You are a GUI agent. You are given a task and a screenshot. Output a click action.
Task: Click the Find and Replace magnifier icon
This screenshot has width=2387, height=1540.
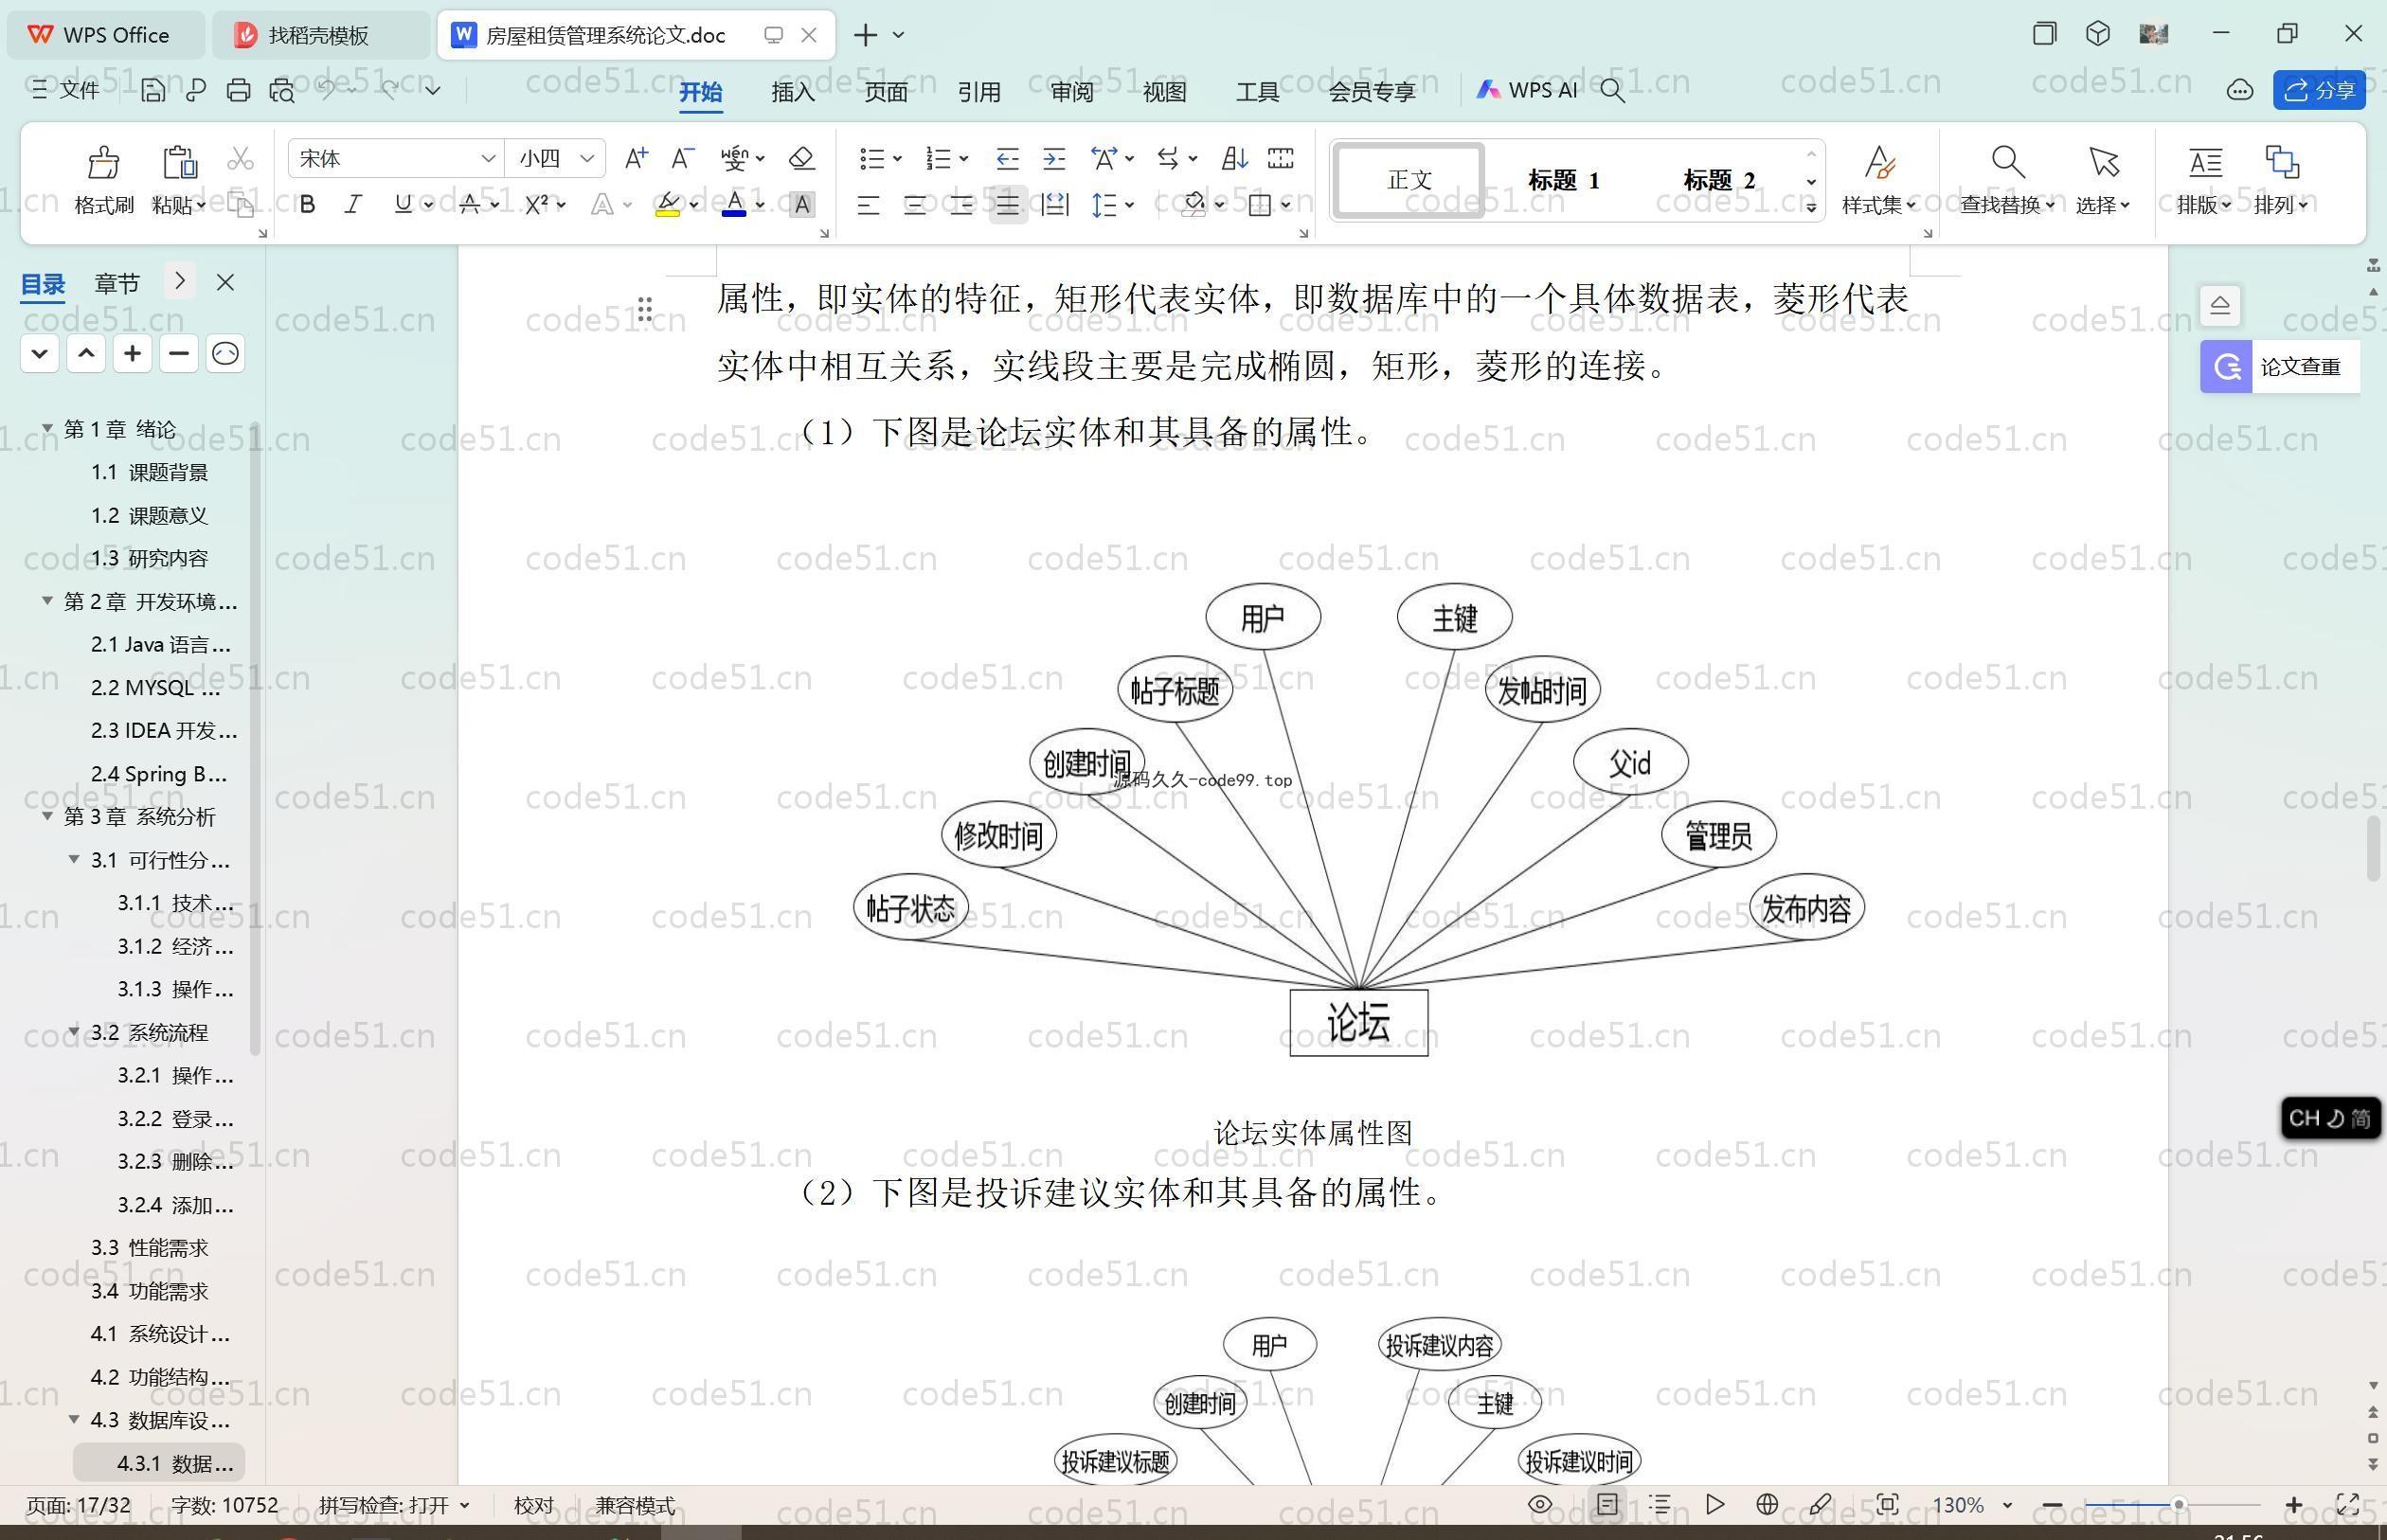pos(2007,162)
